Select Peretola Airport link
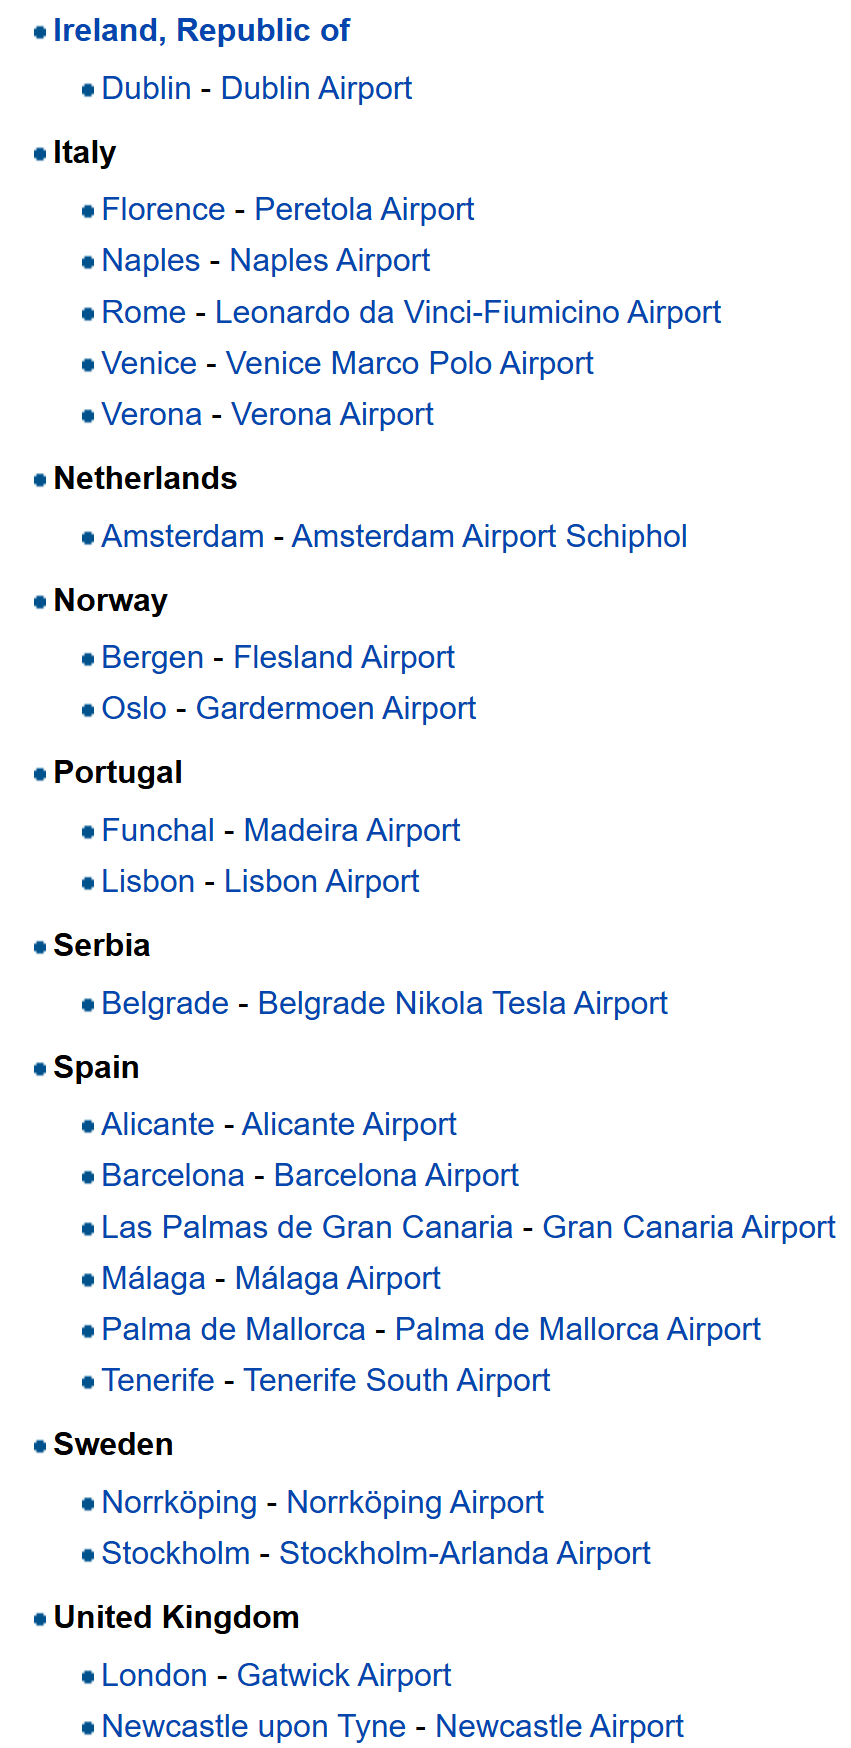The image size is (851, 1748). click(x=364, y=210)
